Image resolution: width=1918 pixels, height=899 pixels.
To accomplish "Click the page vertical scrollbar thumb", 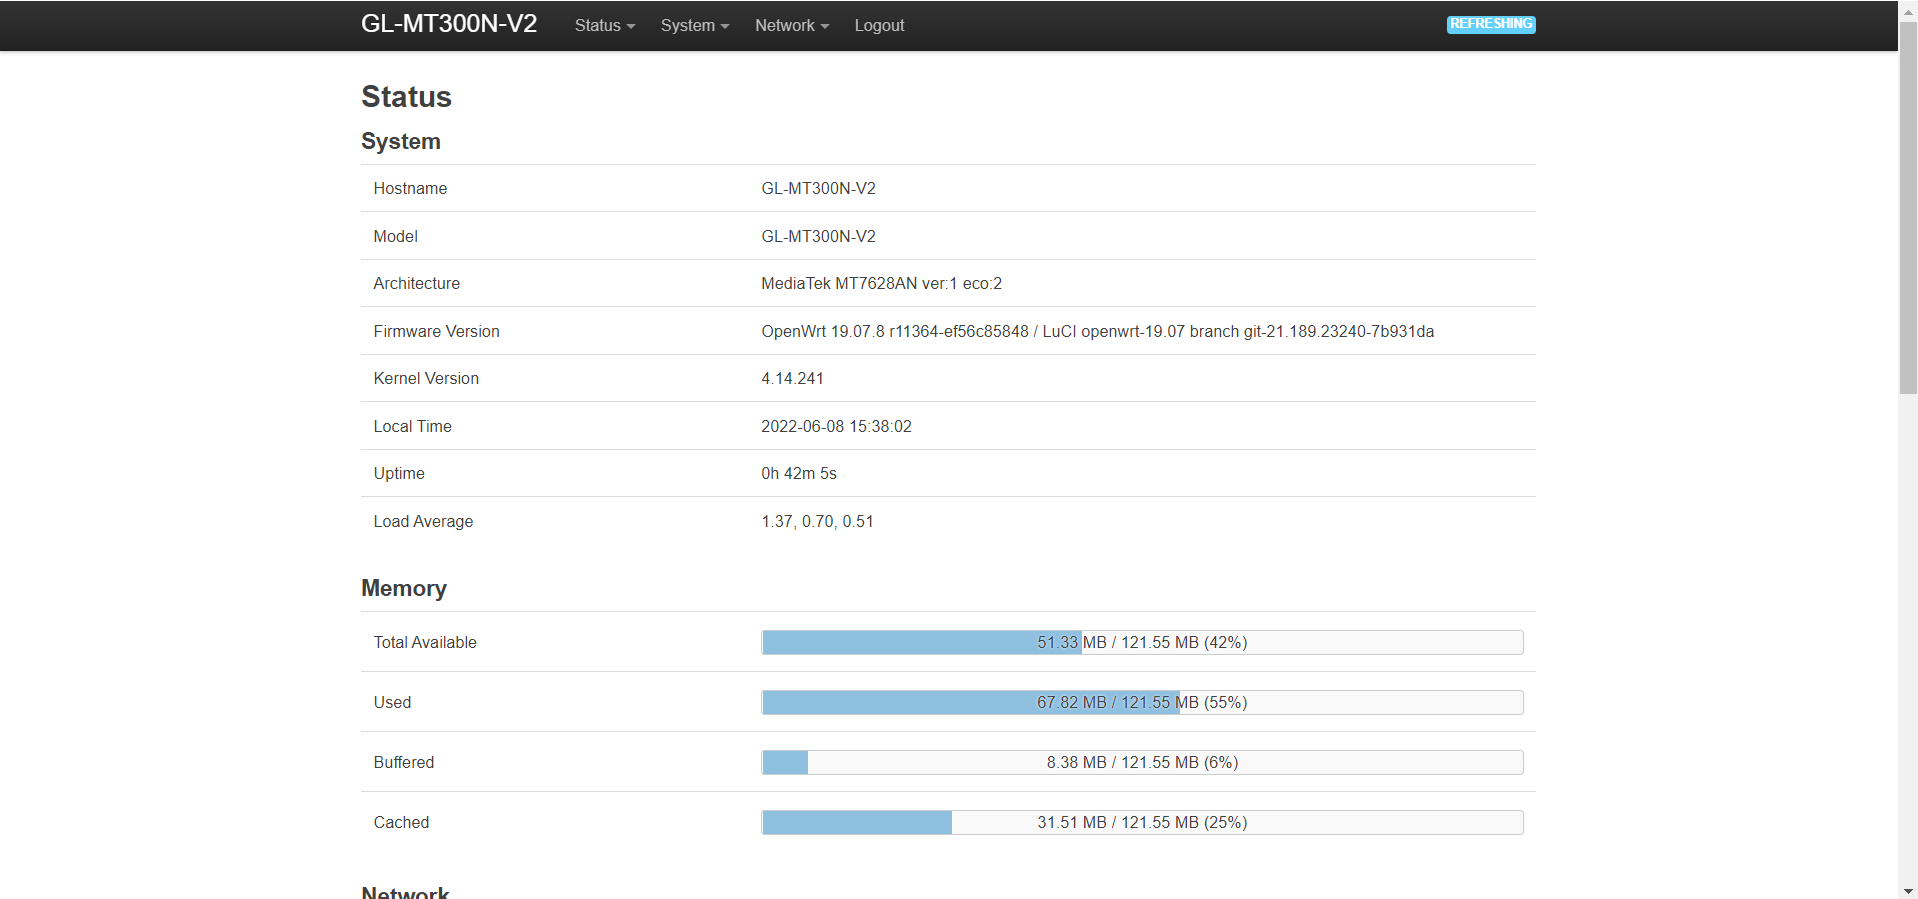I will click(1908, 208).
